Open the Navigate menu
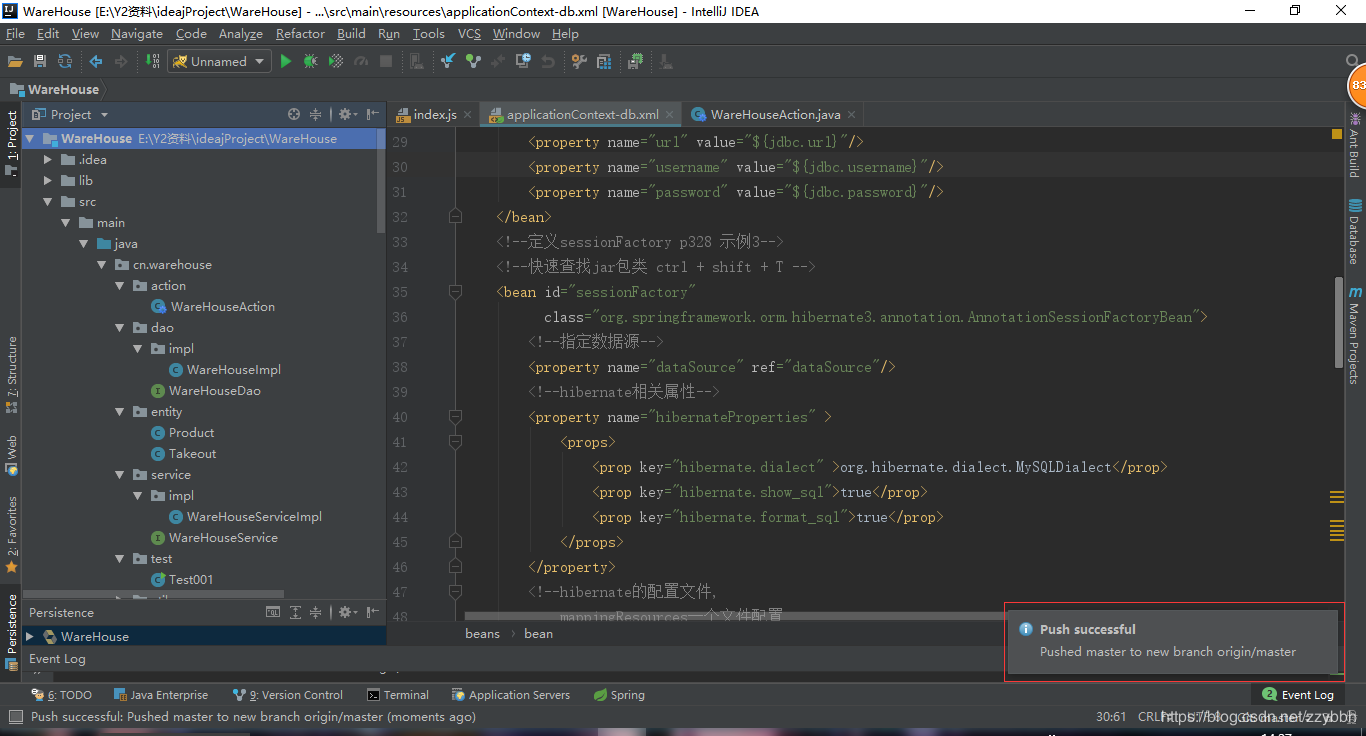The height and width of the screenshot is (736, 1366). [x=137, y=33]
